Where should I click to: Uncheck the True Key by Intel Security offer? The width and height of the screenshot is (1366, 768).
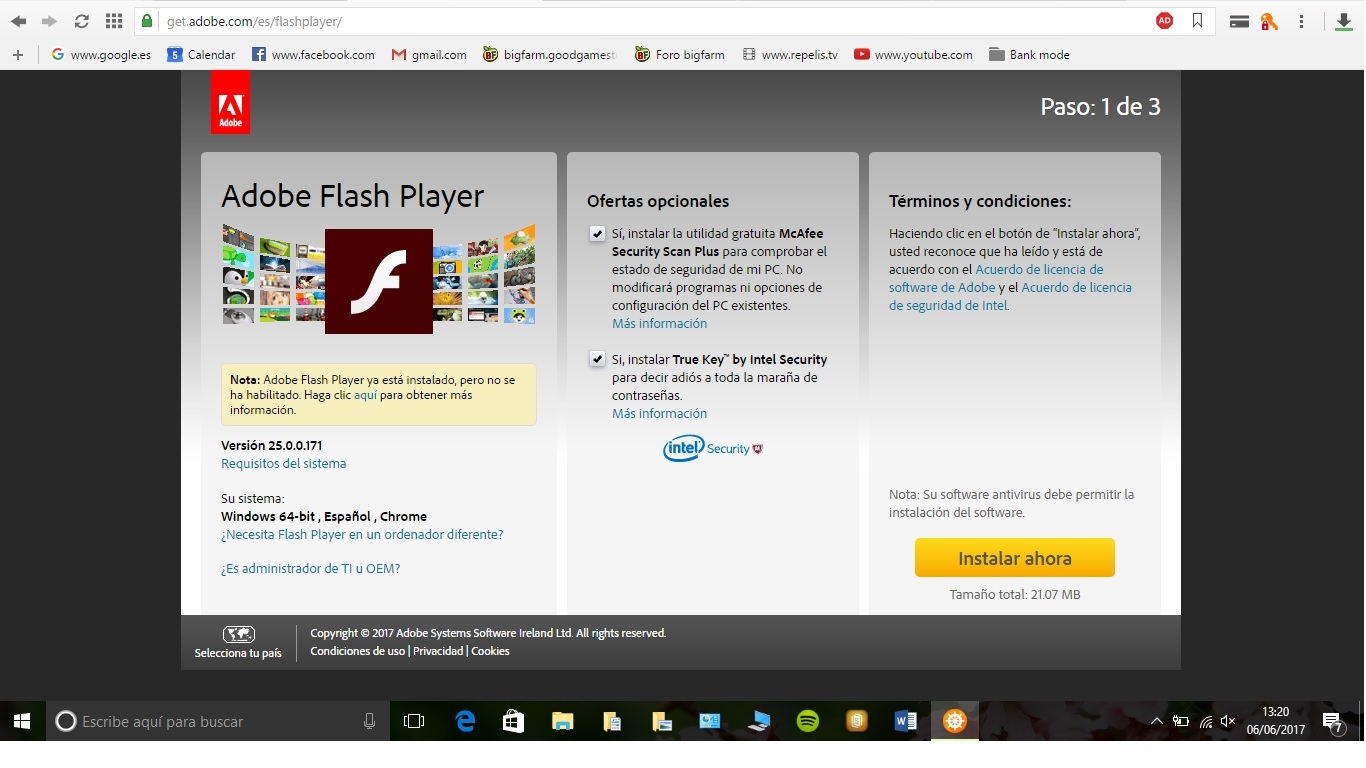point(597,359)
